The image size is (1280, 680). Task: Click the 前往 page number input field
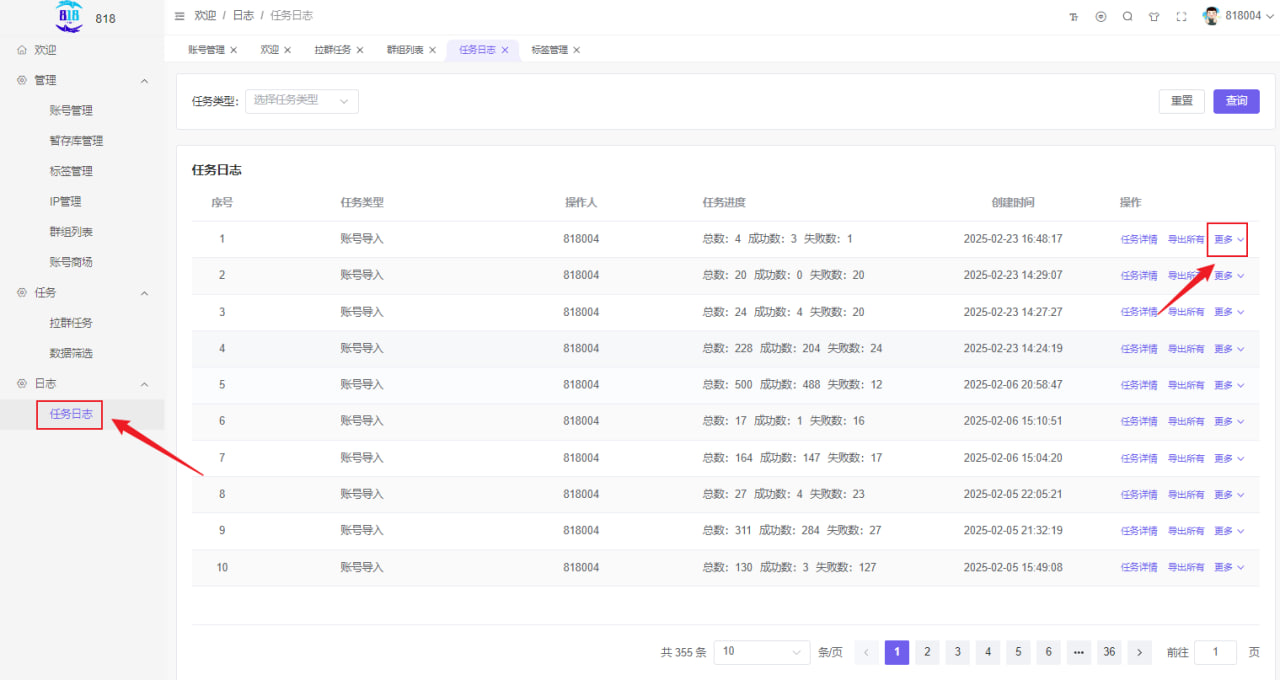tap(1216, 652)
